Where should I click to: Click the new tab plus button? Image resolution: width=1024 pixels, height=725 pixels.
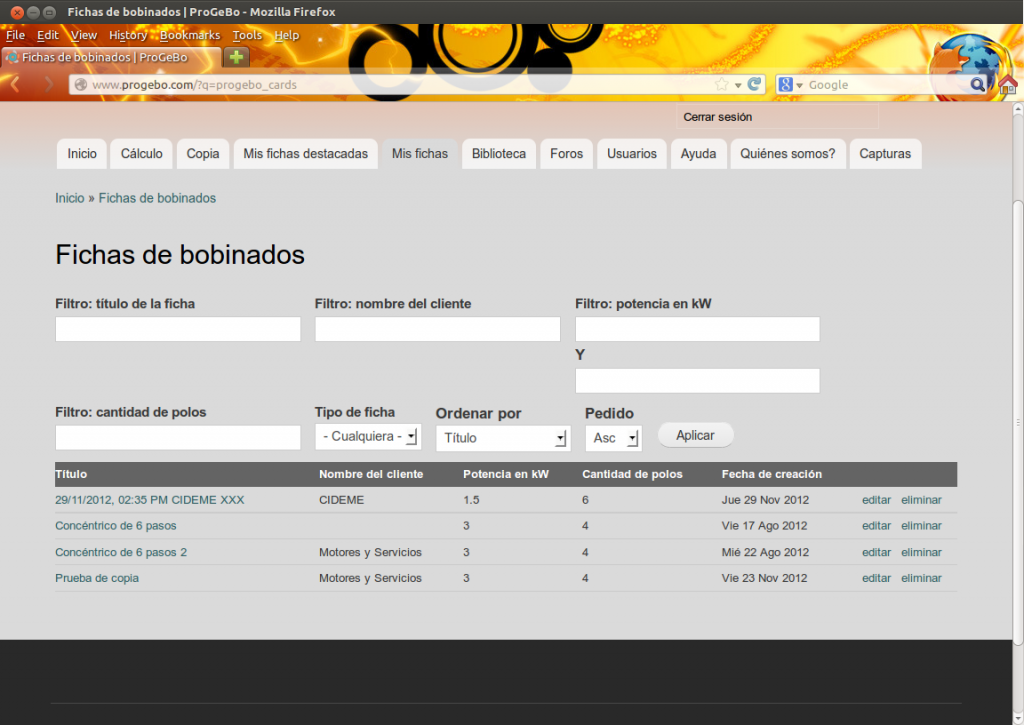click(236, 57)
